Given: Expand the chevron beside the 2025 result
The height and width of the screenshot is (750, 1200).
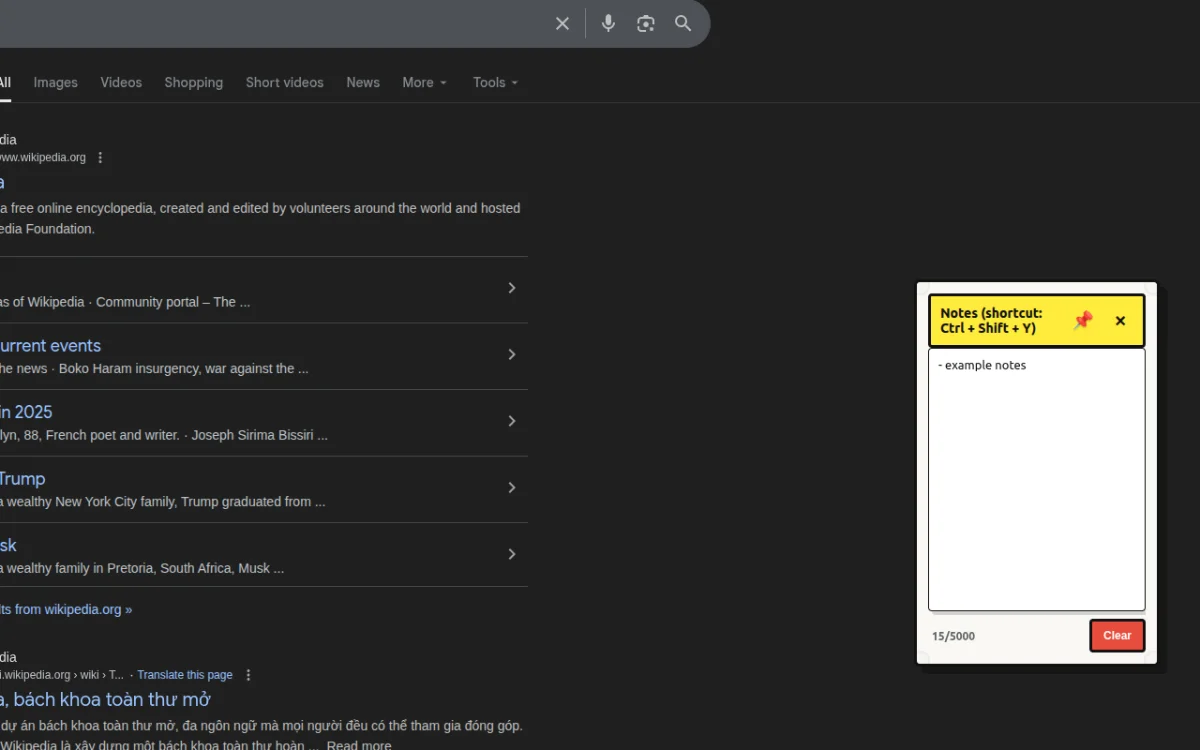Looking at the screenshot, I should 512,421.
